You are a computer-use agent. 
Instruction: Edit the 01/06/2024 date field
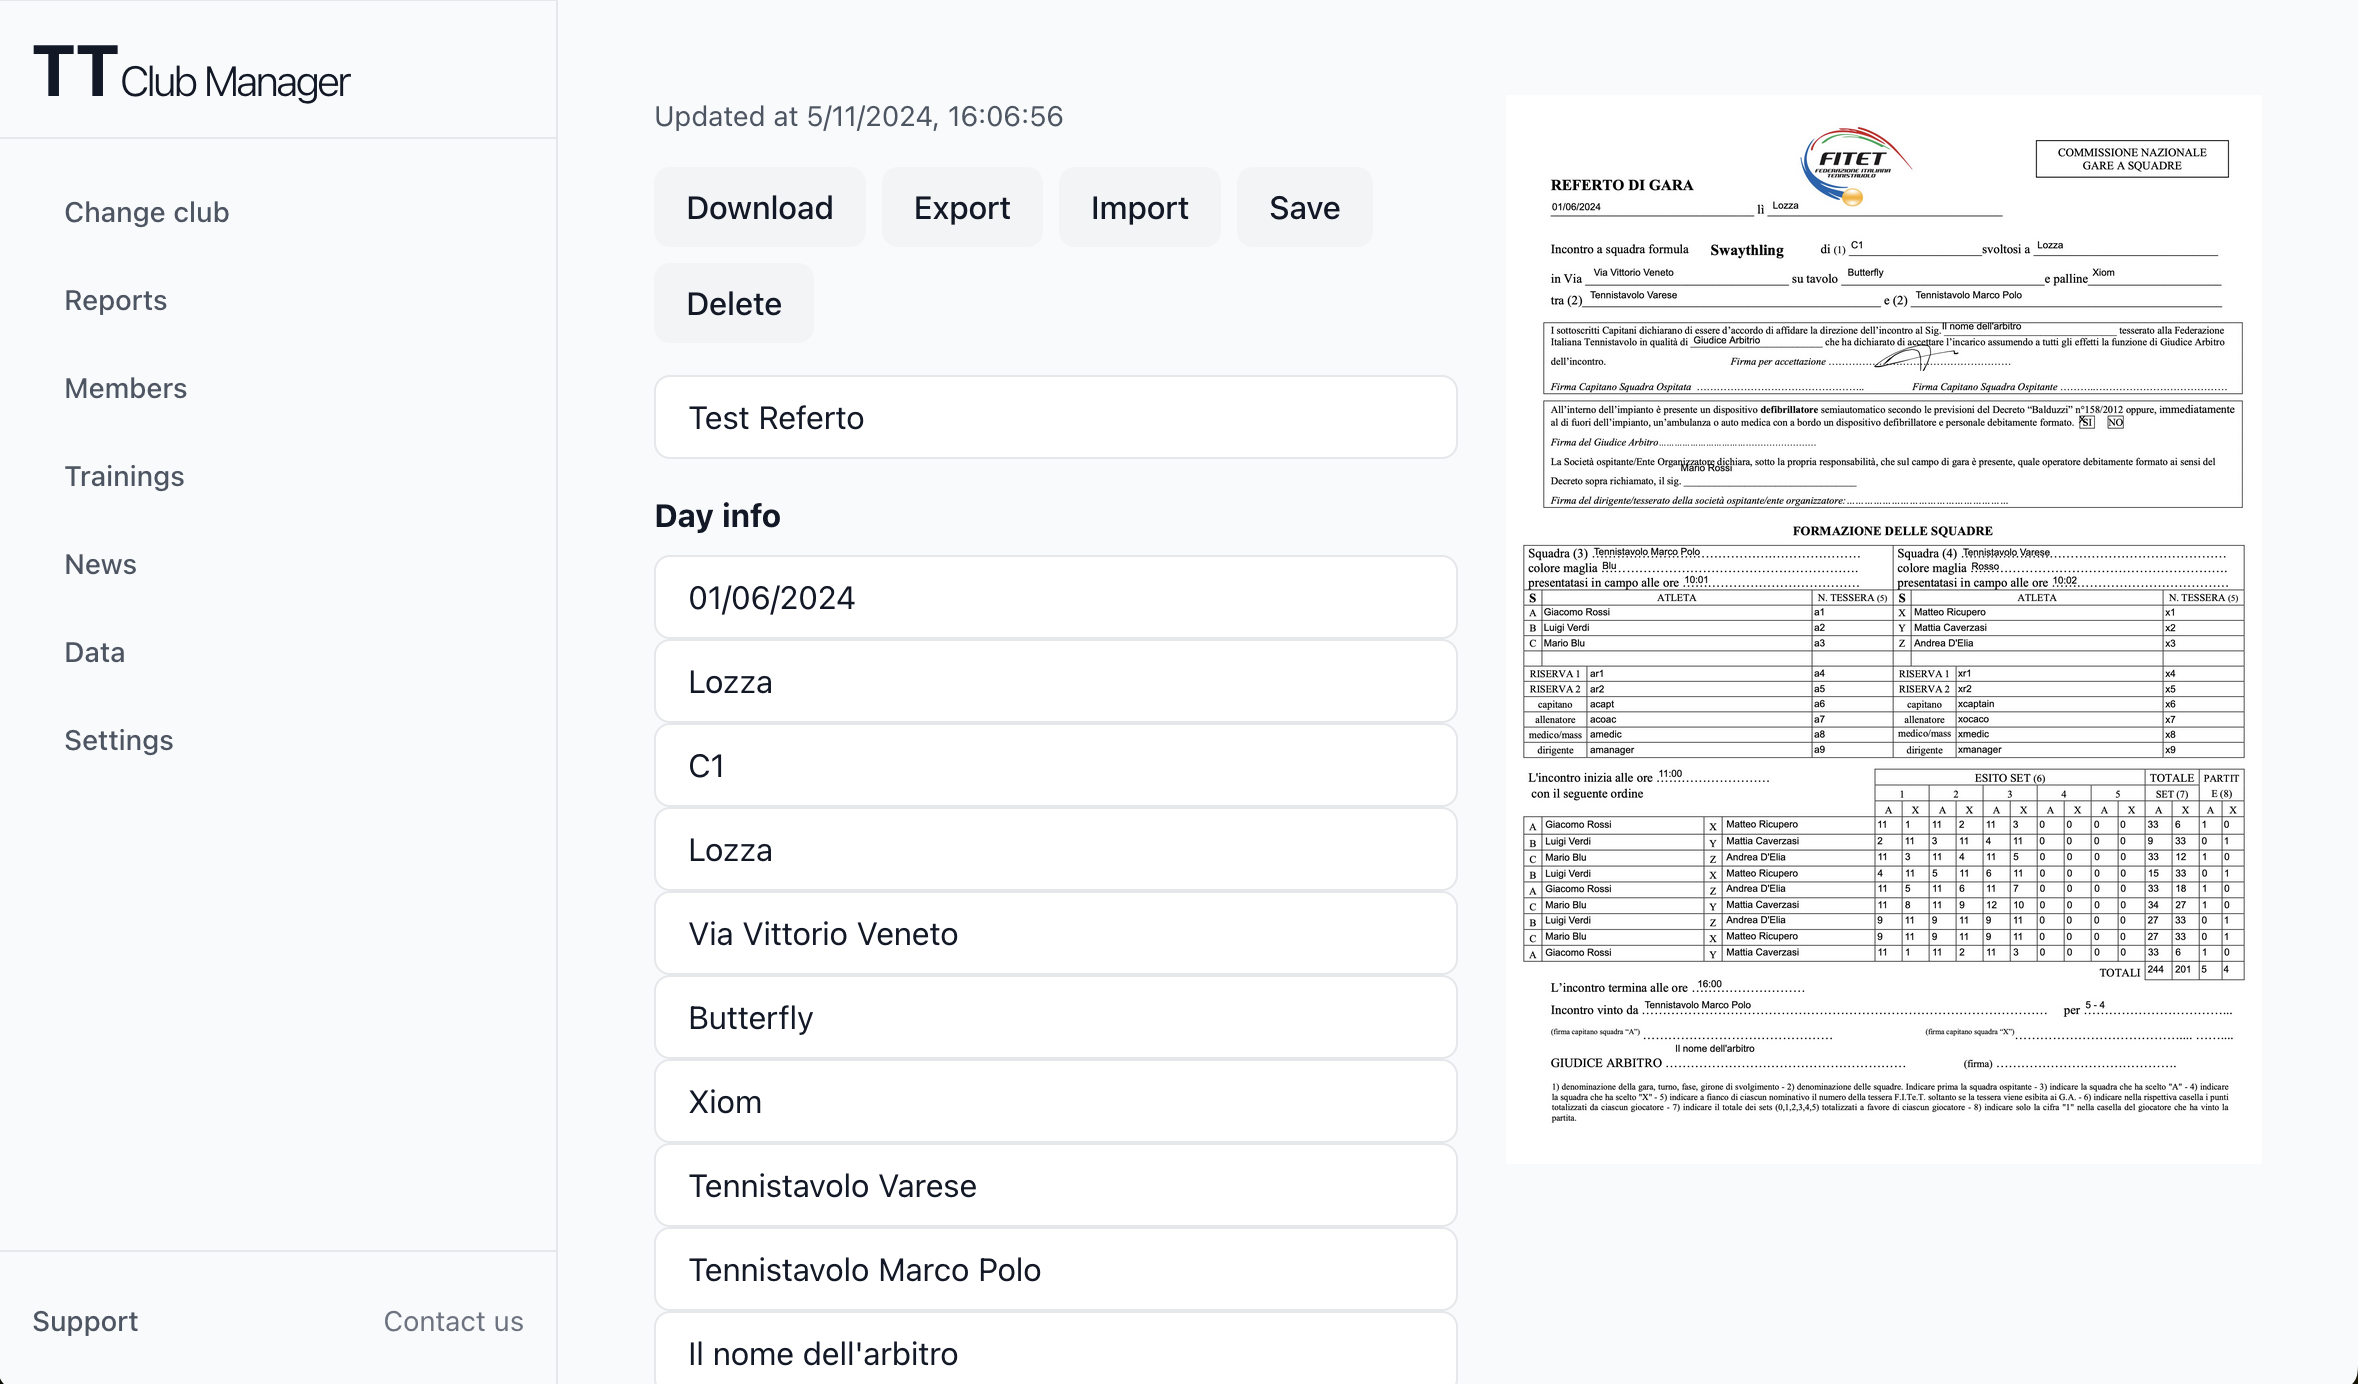tap(1055, 598)
